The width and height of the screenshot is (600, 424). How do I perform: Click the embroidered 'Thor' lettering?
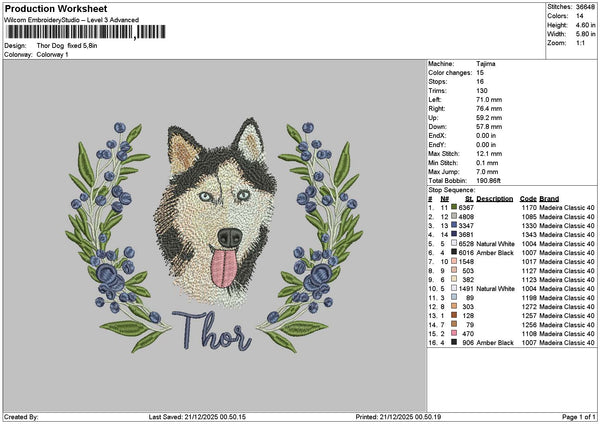[x=212, y=331]
